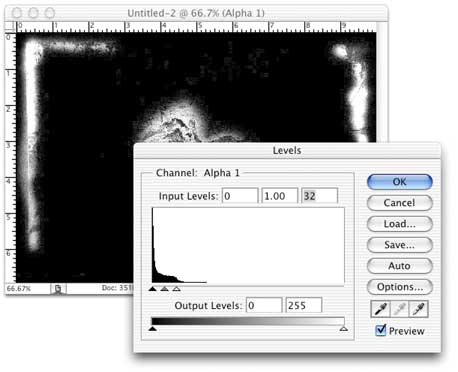Select the gray point eyedropper
The image size is (458, 372).
click(x=399, y=309)
